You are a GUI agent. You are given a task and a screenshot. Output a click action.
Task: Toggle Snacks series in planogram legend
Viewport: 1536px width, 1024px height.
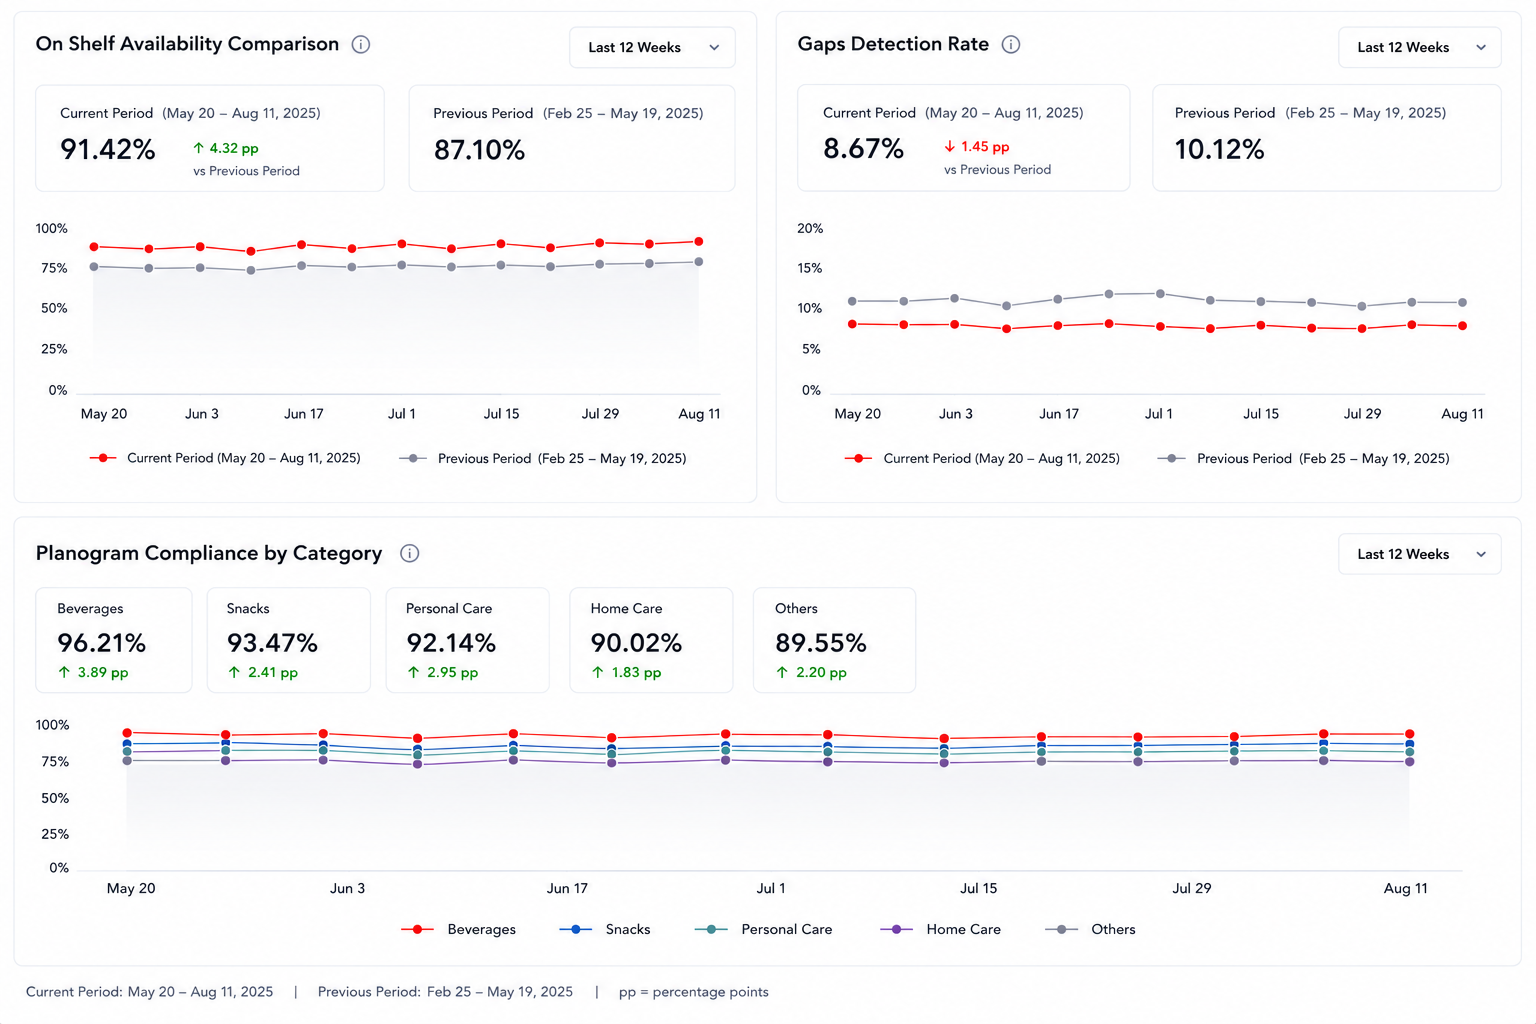(605, 929)
